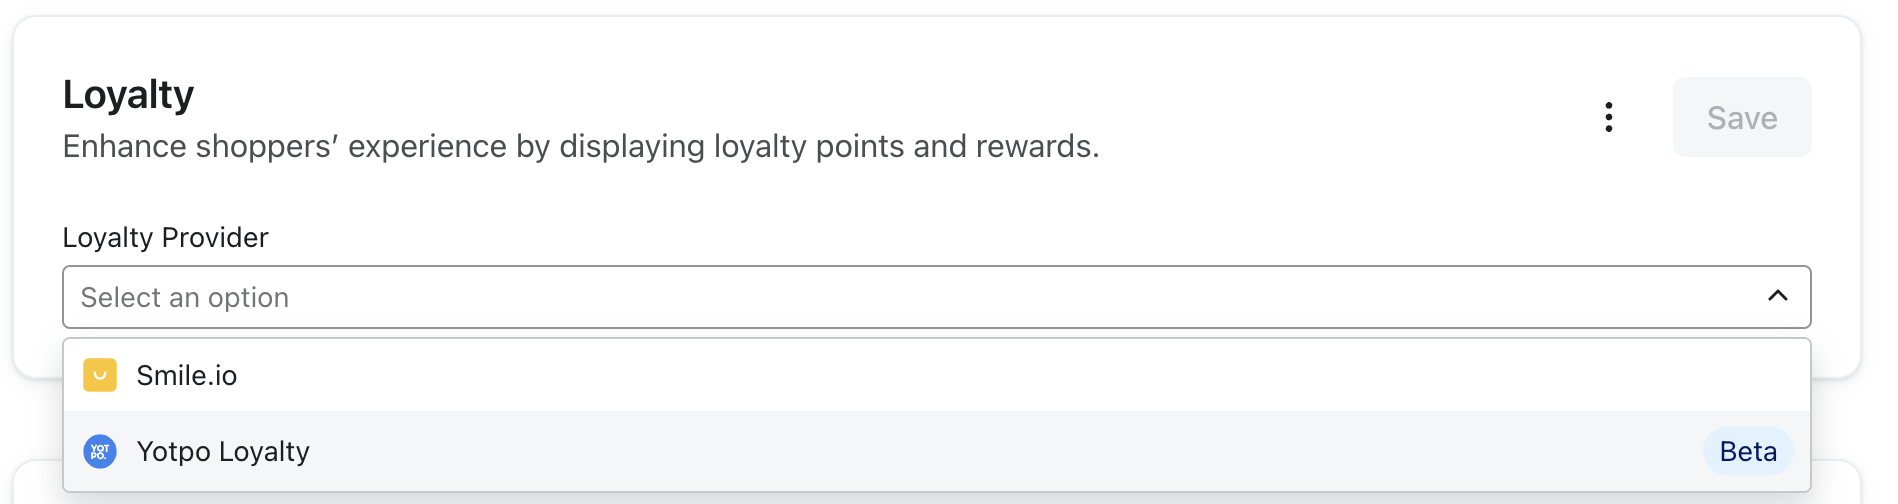Click the Beta badge on Yotpo Loyalty
Image resolution: width=1898 pixels, height=504 pixels.
pos(1747,451)
